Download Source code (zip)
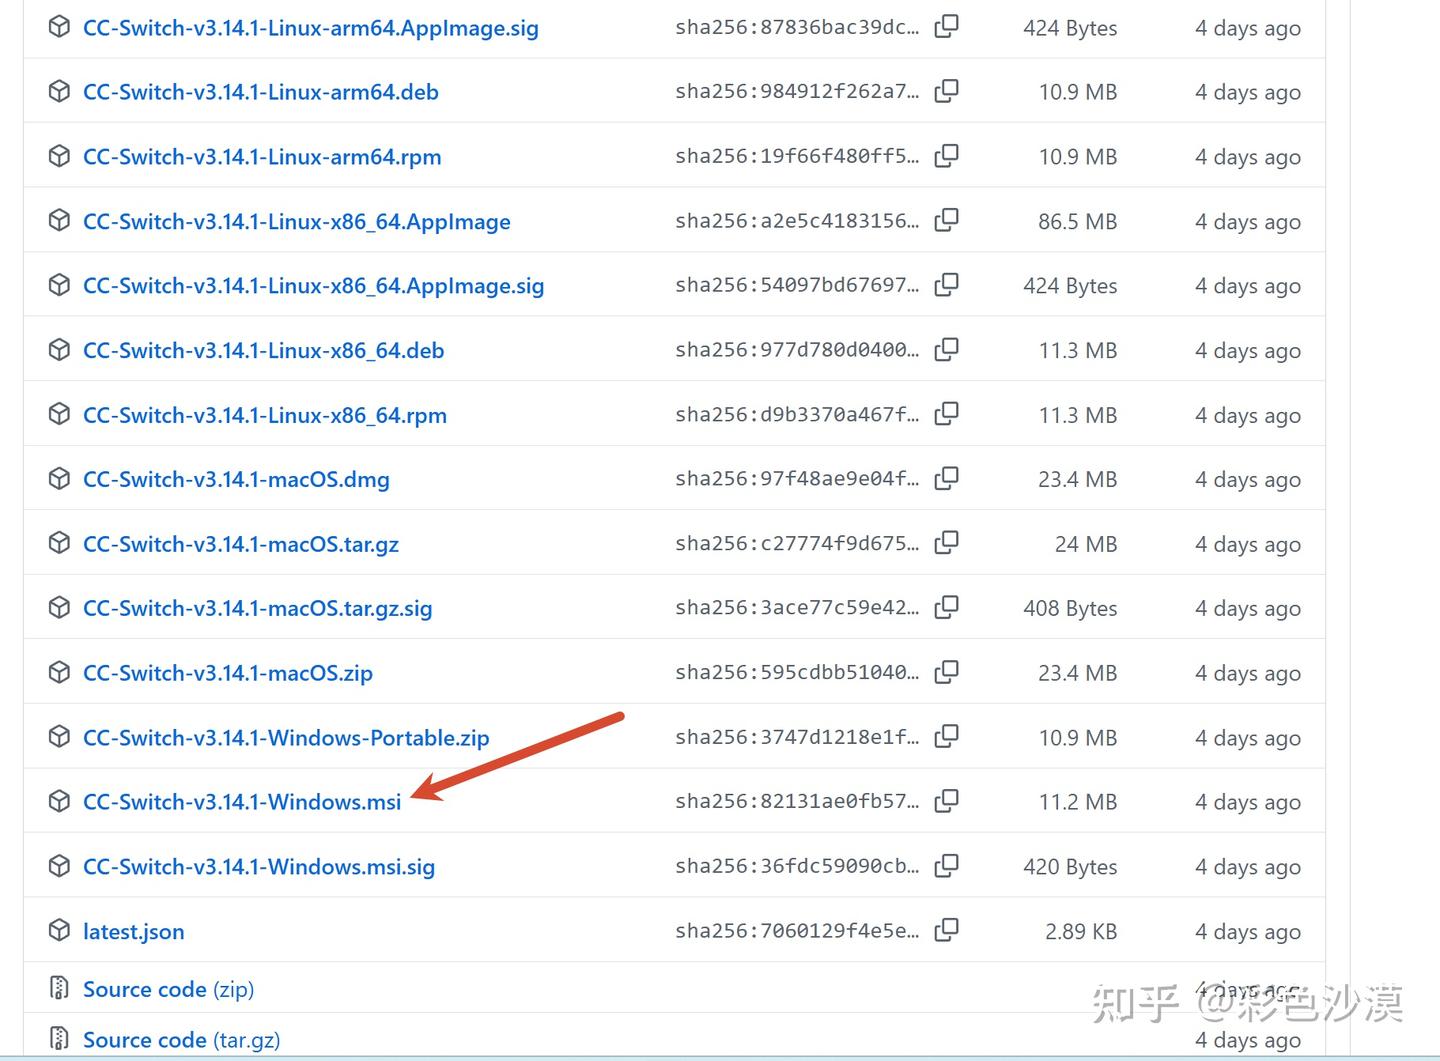The width and height of the screenshot is (1440, 1061). click(169, 989)
